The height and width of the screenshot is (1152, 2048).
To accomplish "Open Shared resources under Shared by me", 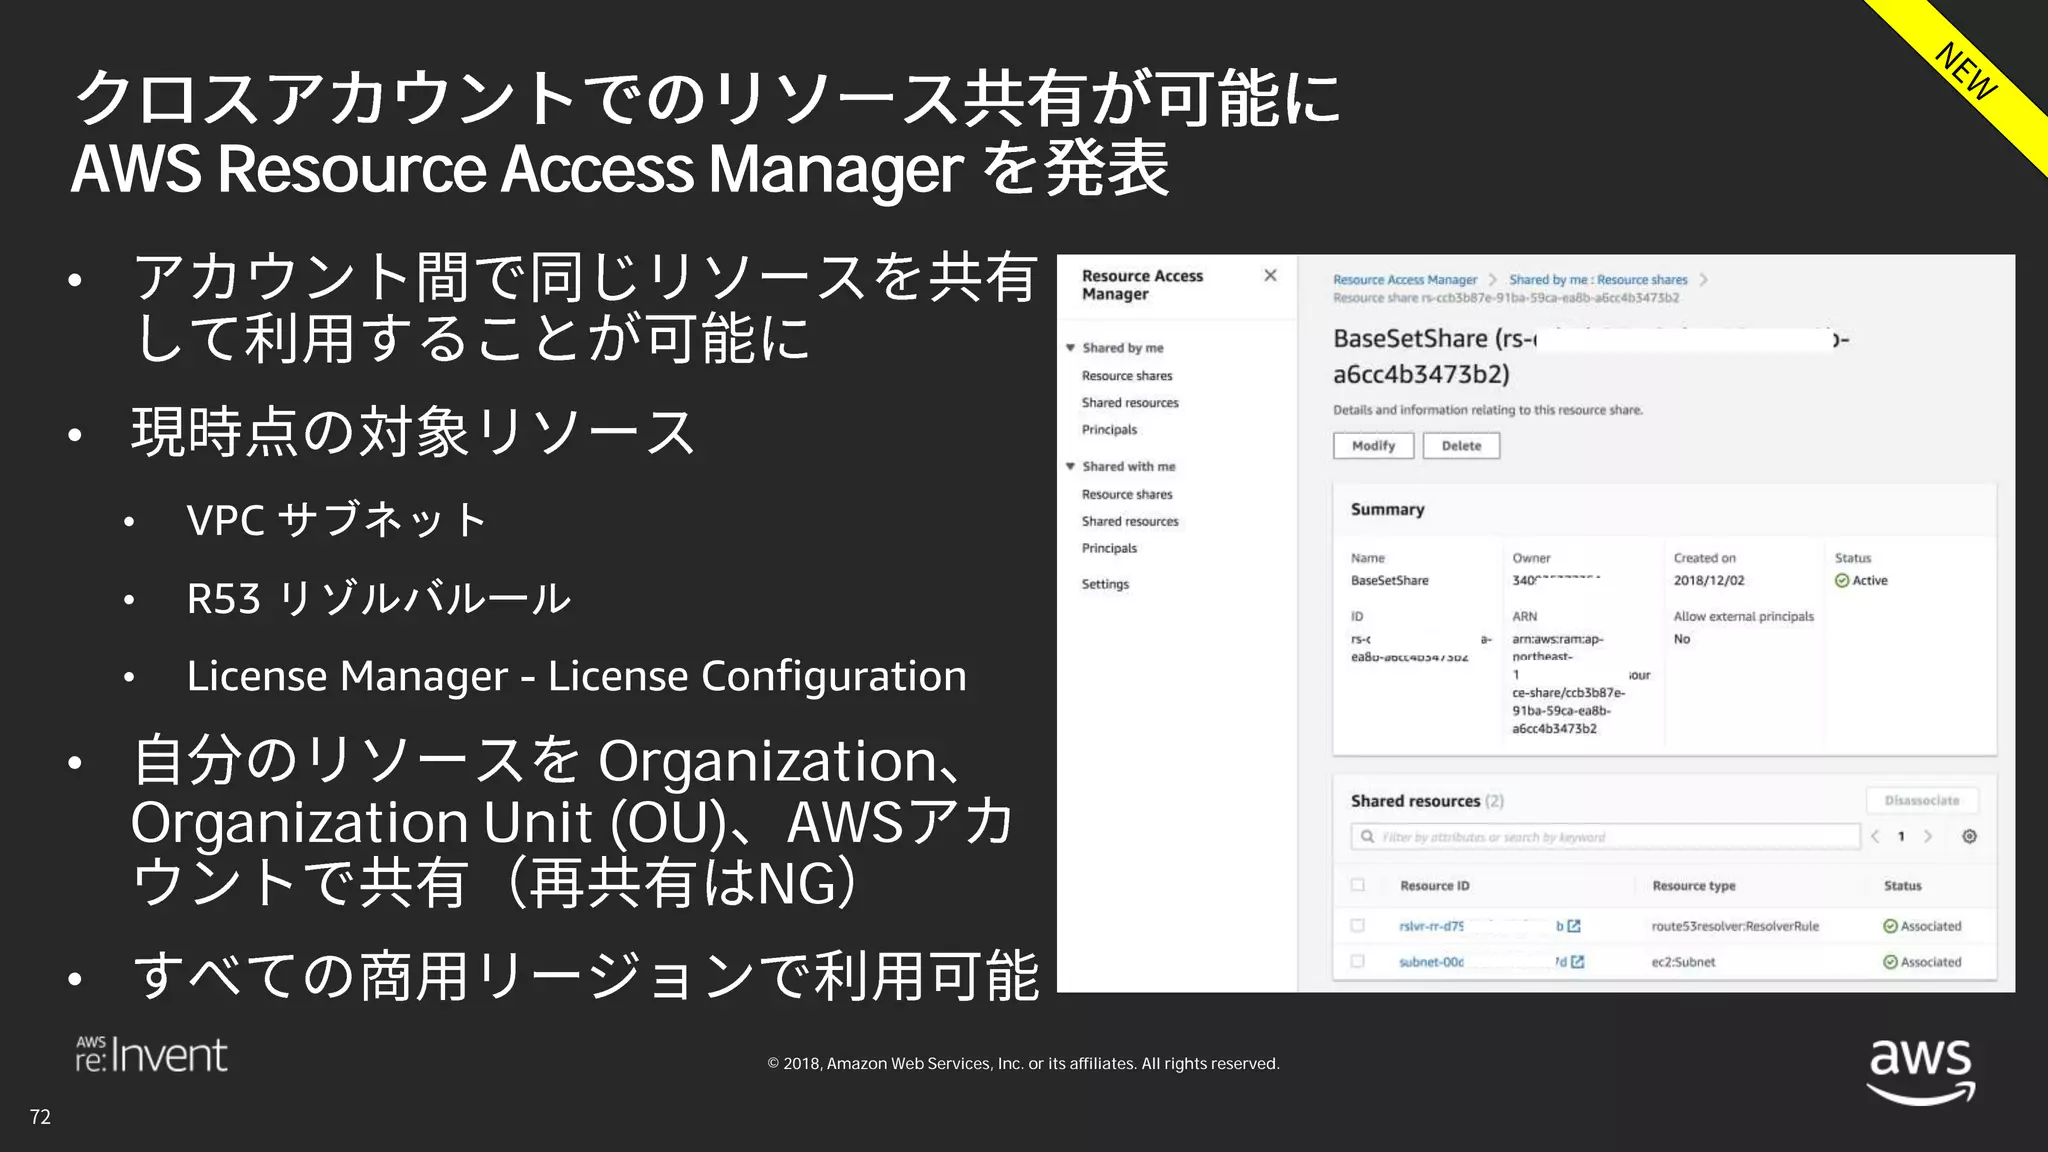I will point(1130,403).
